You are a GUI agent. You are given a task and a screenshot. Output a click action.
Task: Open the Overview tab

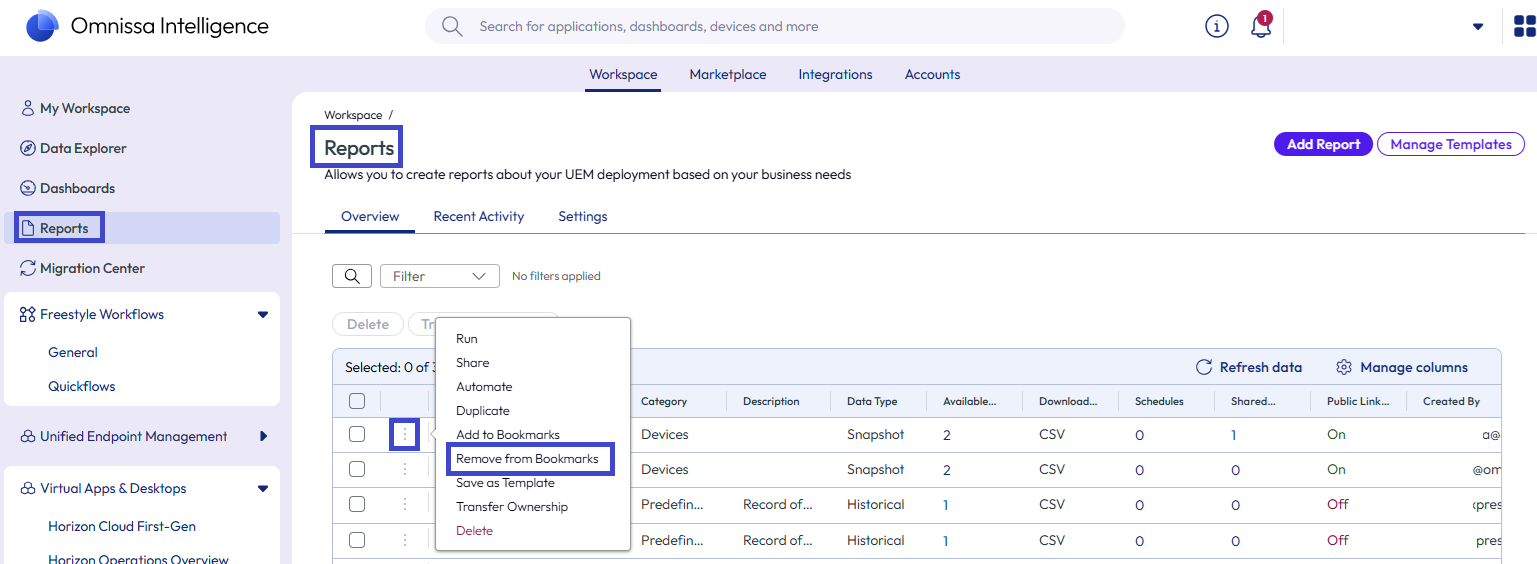coord(370,217)
